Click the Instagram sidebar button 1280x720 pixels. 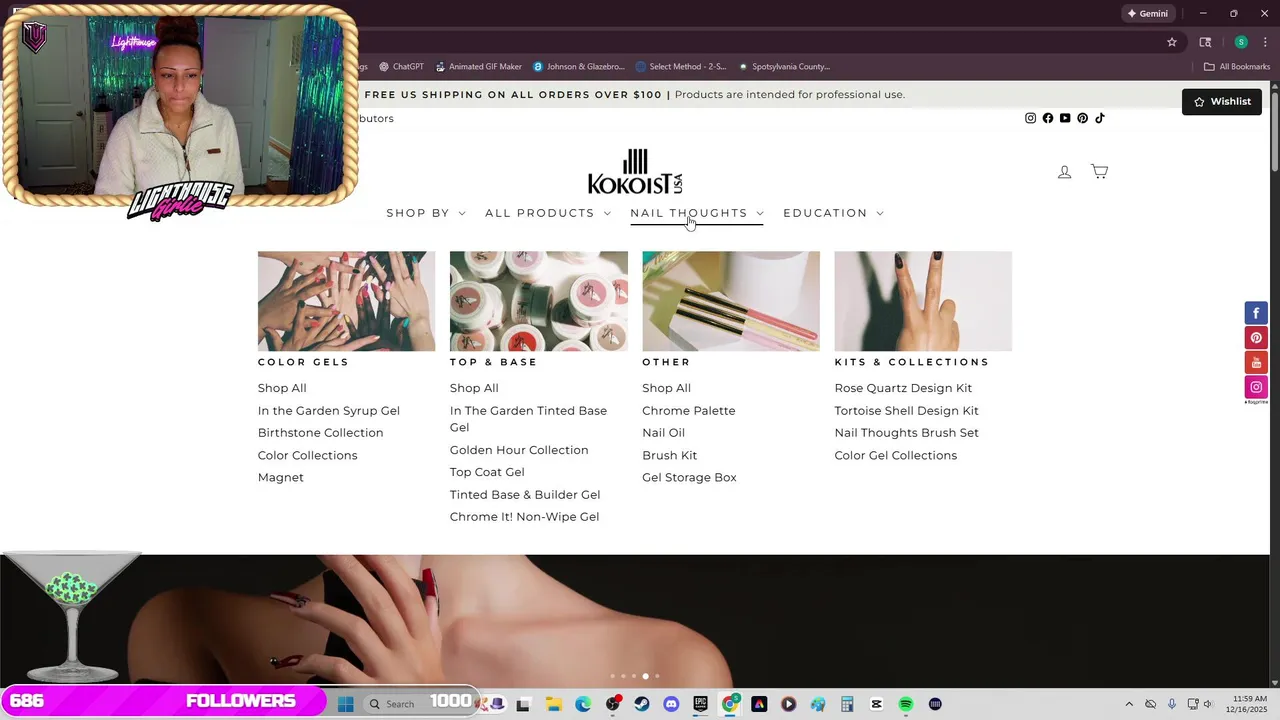click(1256, 387)
